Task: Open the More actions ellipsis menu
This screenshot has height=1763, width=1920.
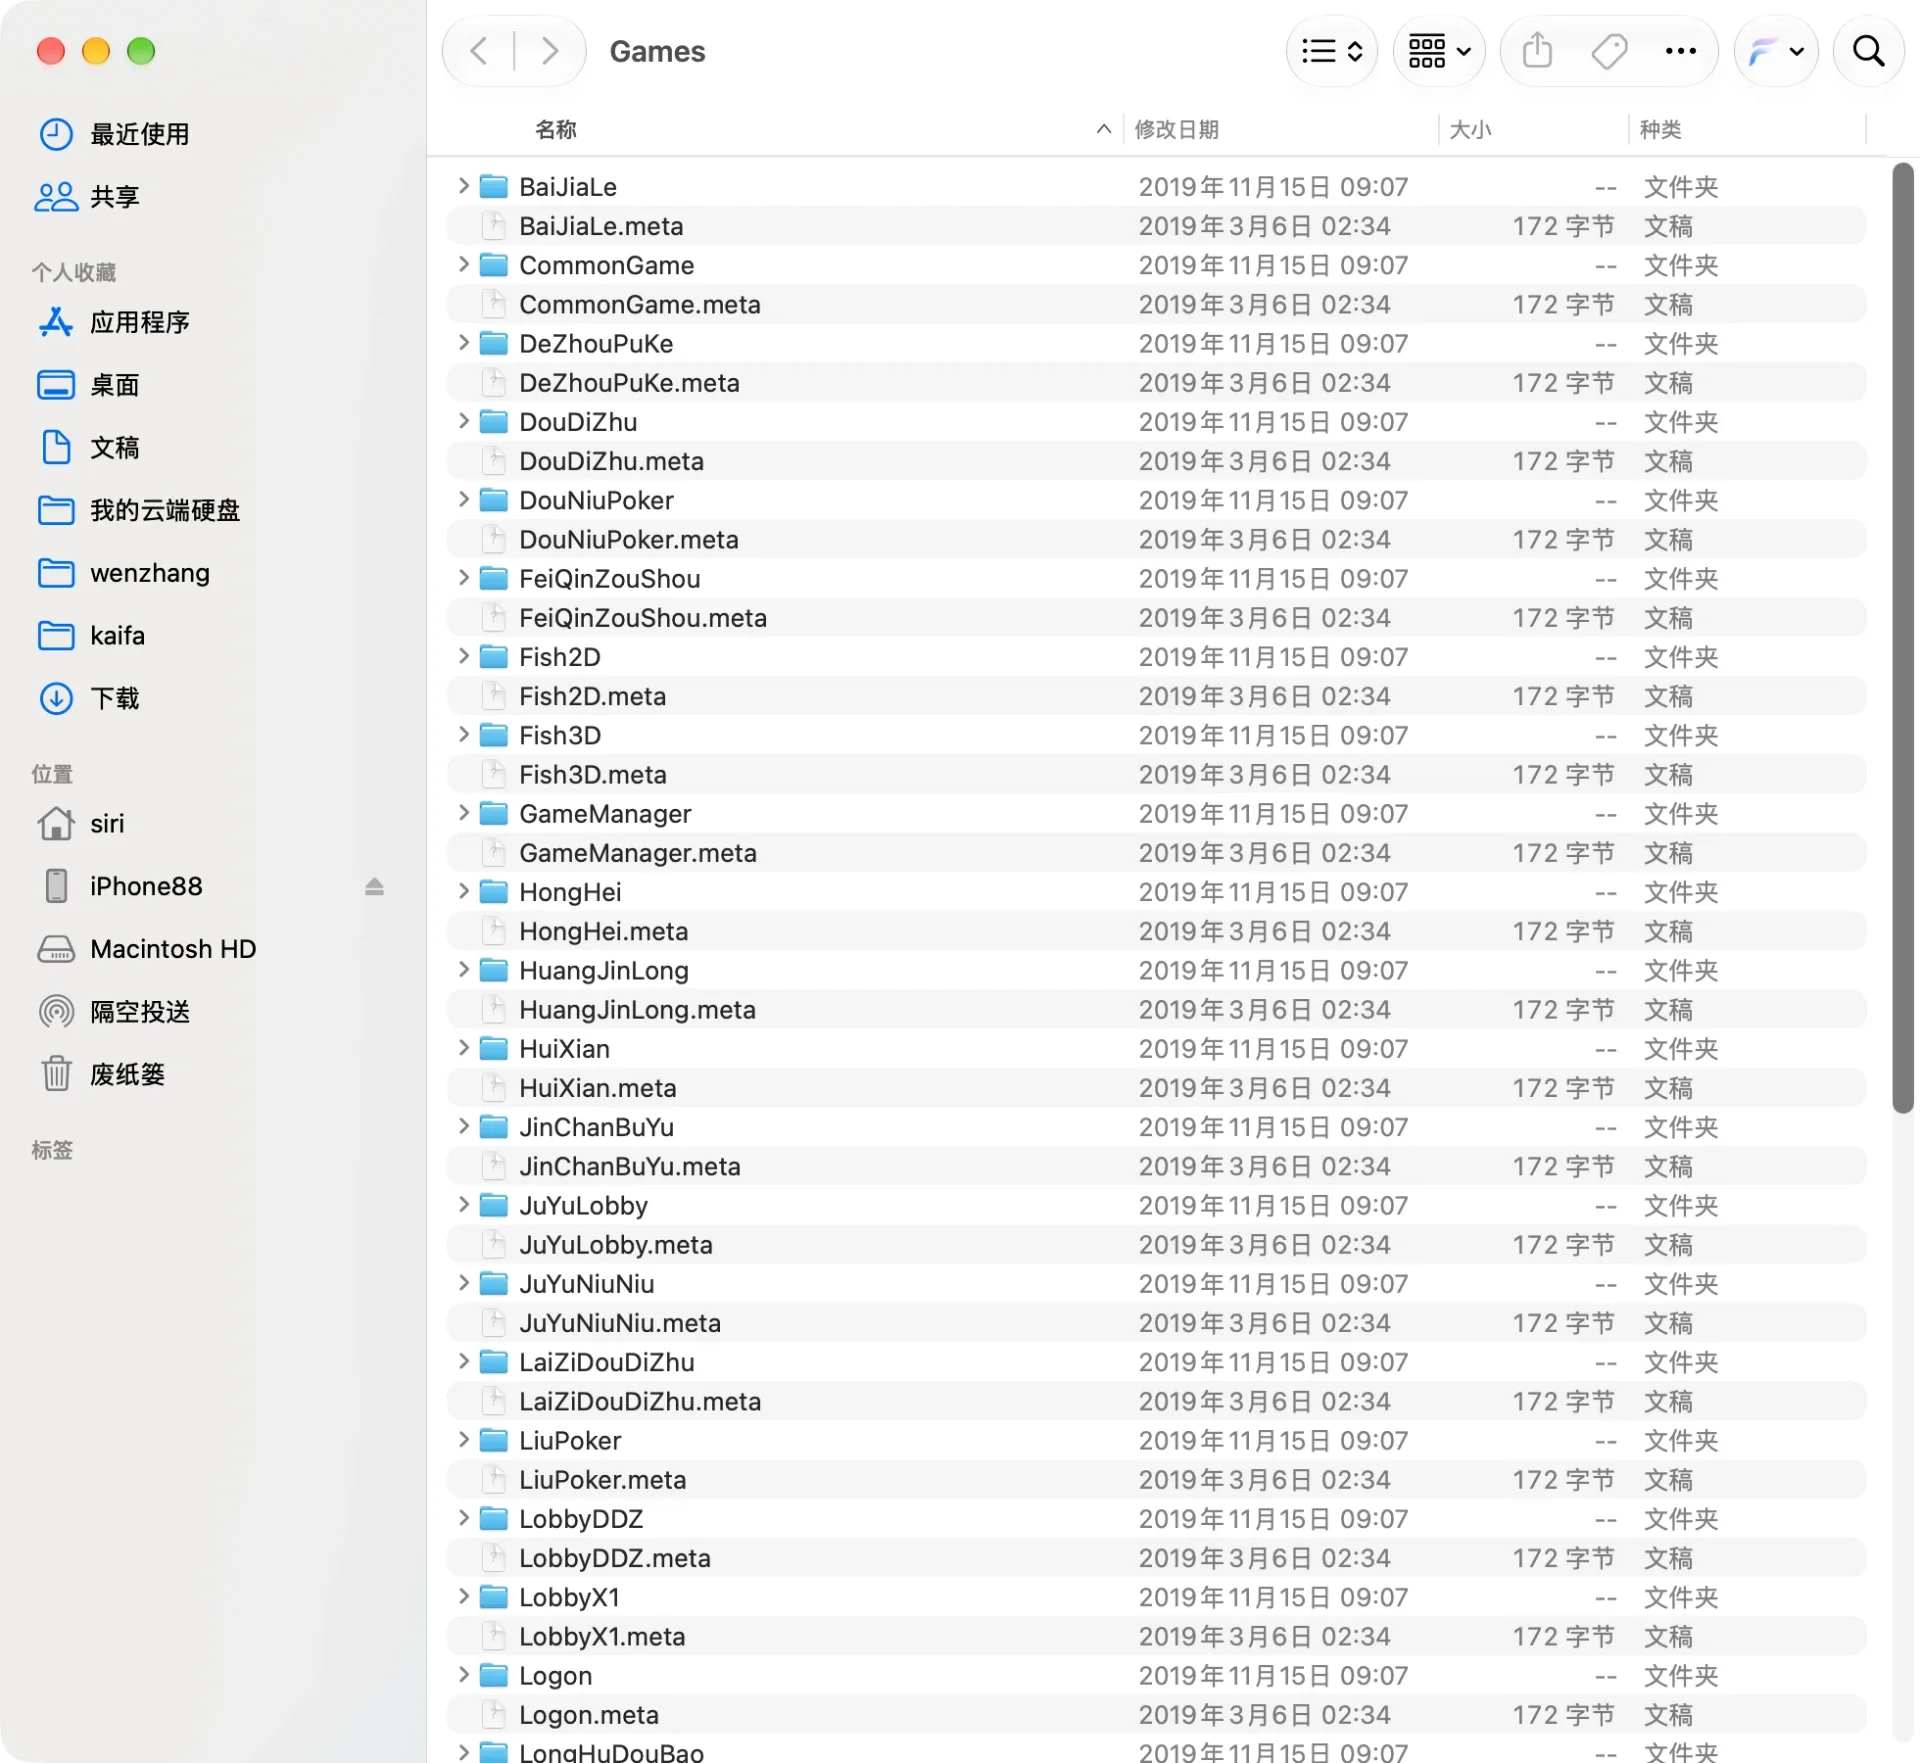Action: pos(1681,51)
